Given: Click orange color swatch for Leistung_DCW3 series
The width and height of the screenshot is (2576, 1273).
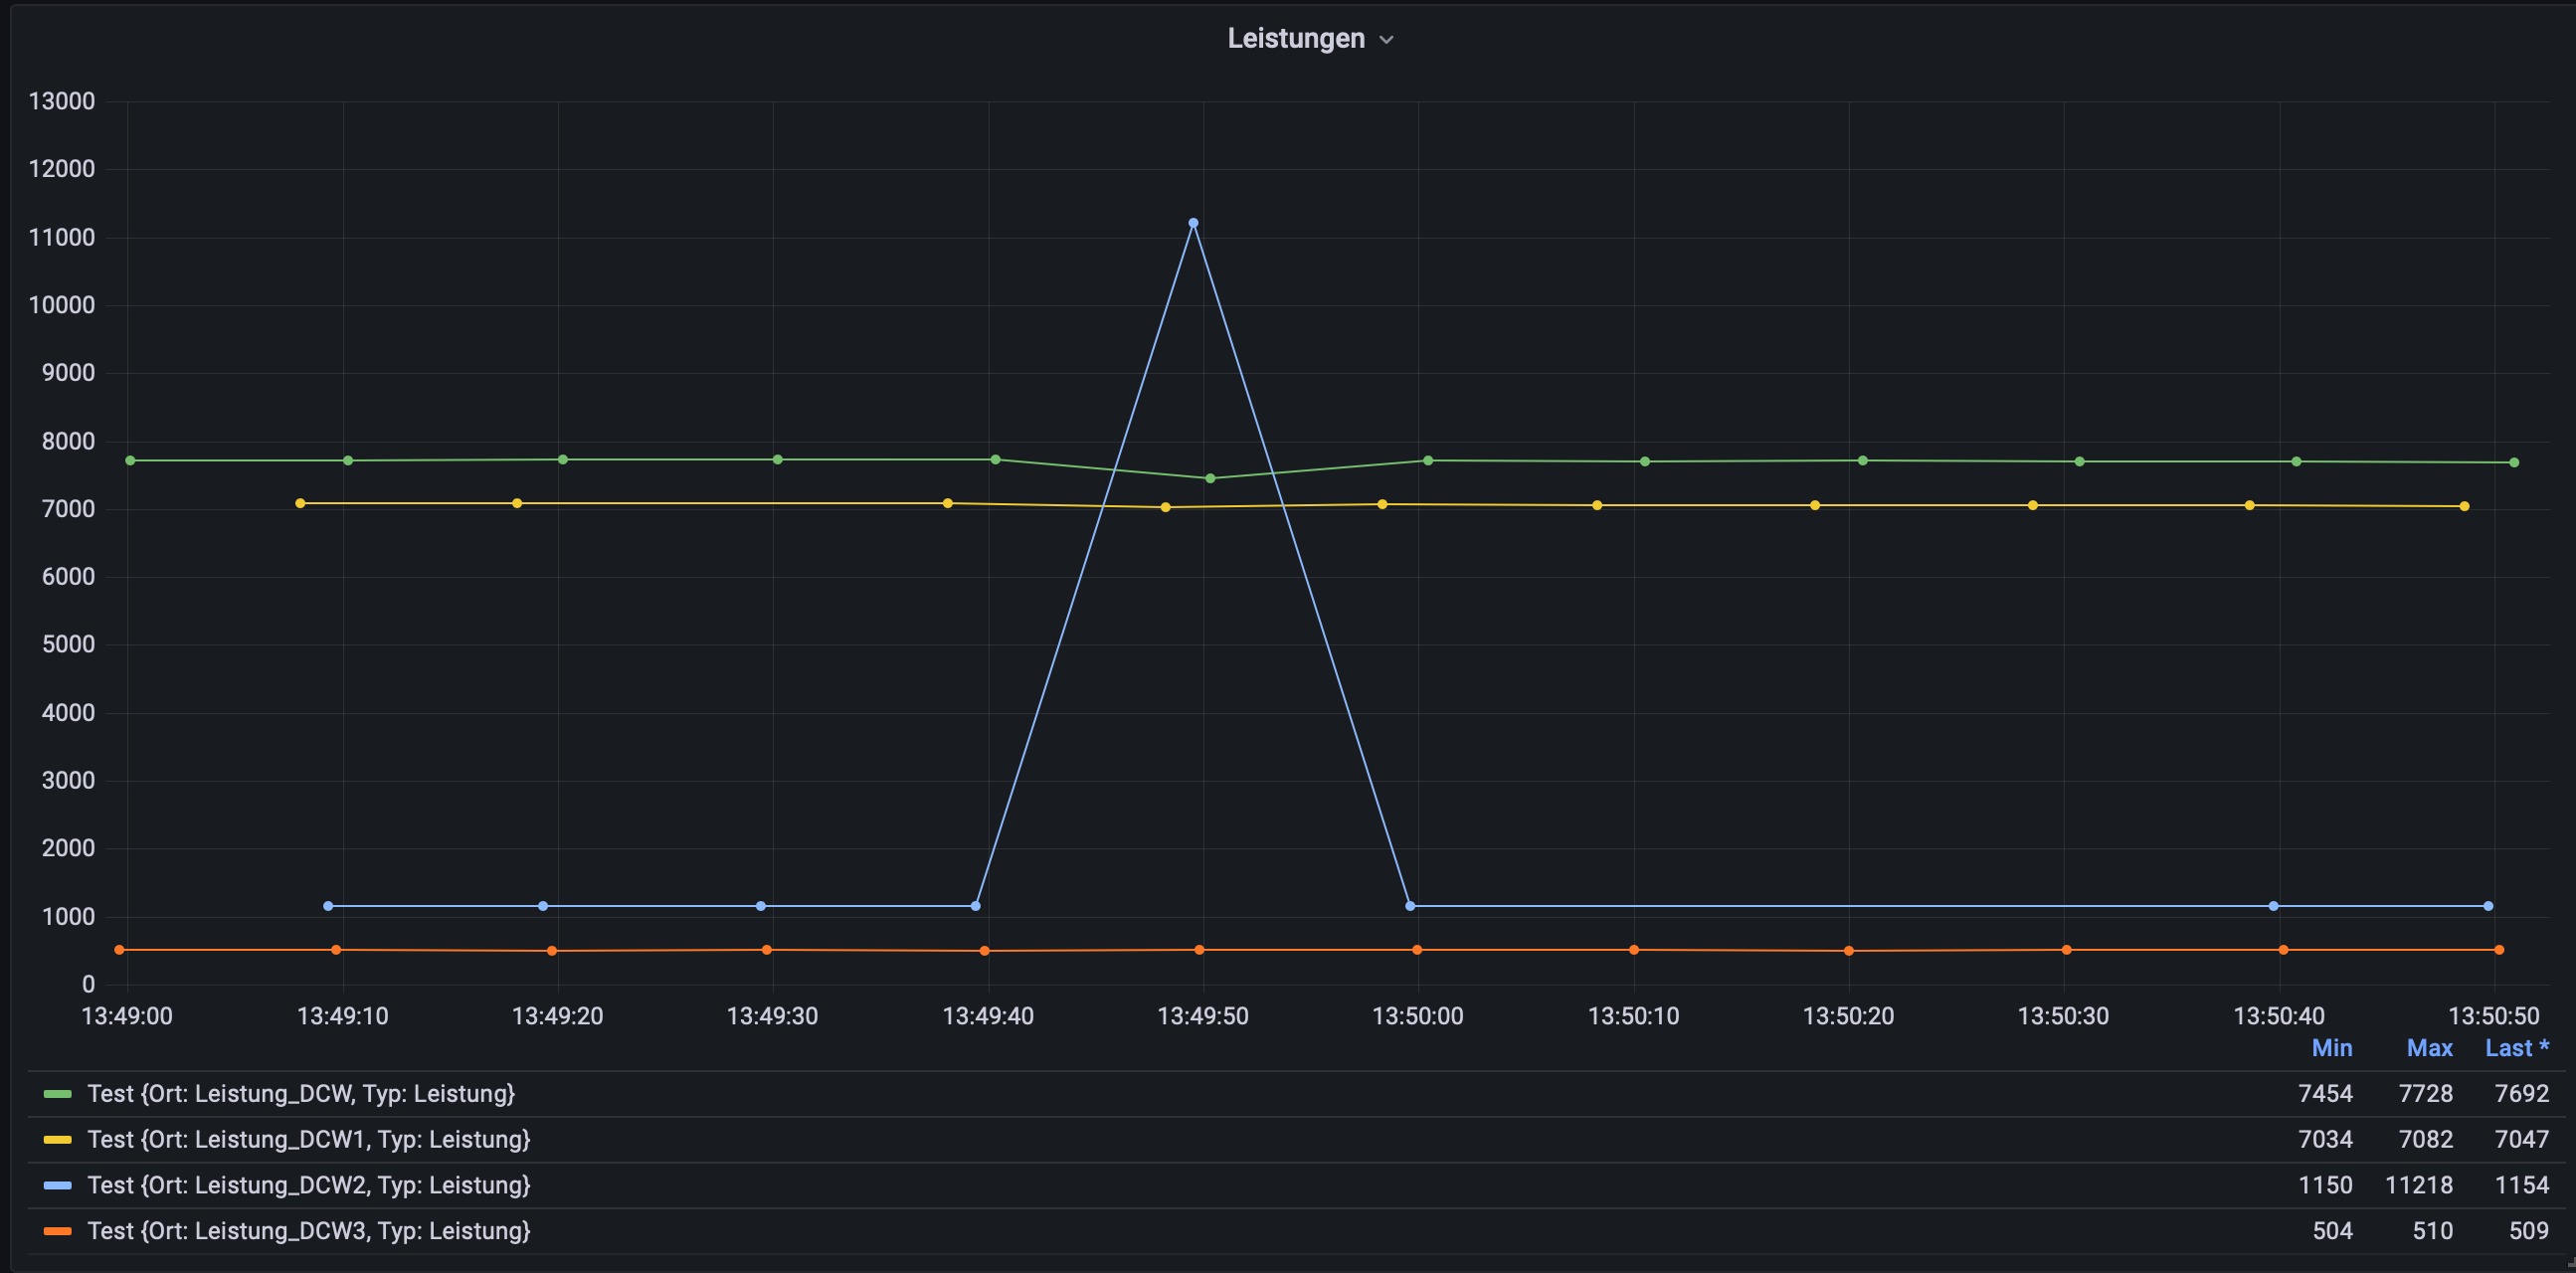Looking at the screenshot, I should [x=58, y=1231].
